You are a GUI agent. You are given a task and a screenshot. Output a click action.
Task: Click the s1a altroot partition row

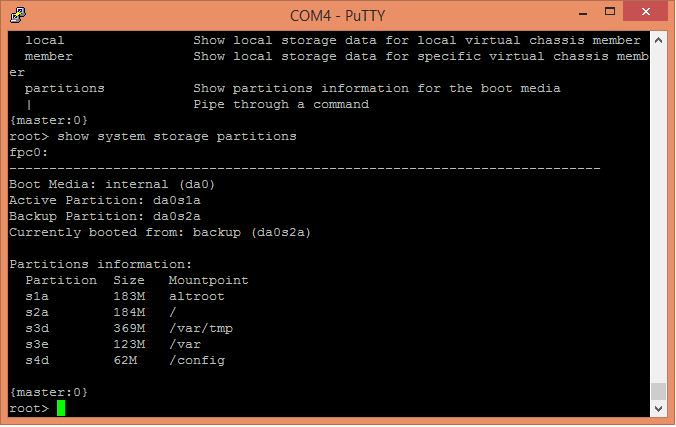[125, 297]
